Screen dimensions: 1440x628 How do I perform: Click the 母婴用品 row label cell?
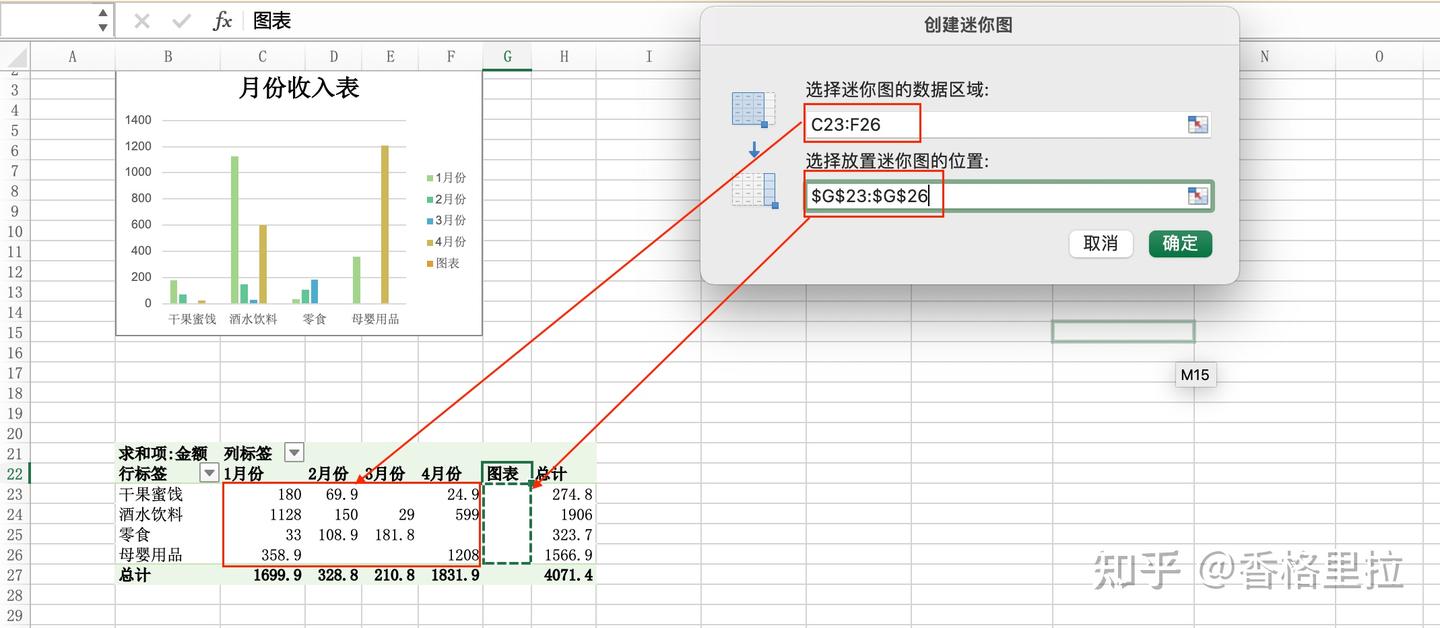click(x=167, y=554)
